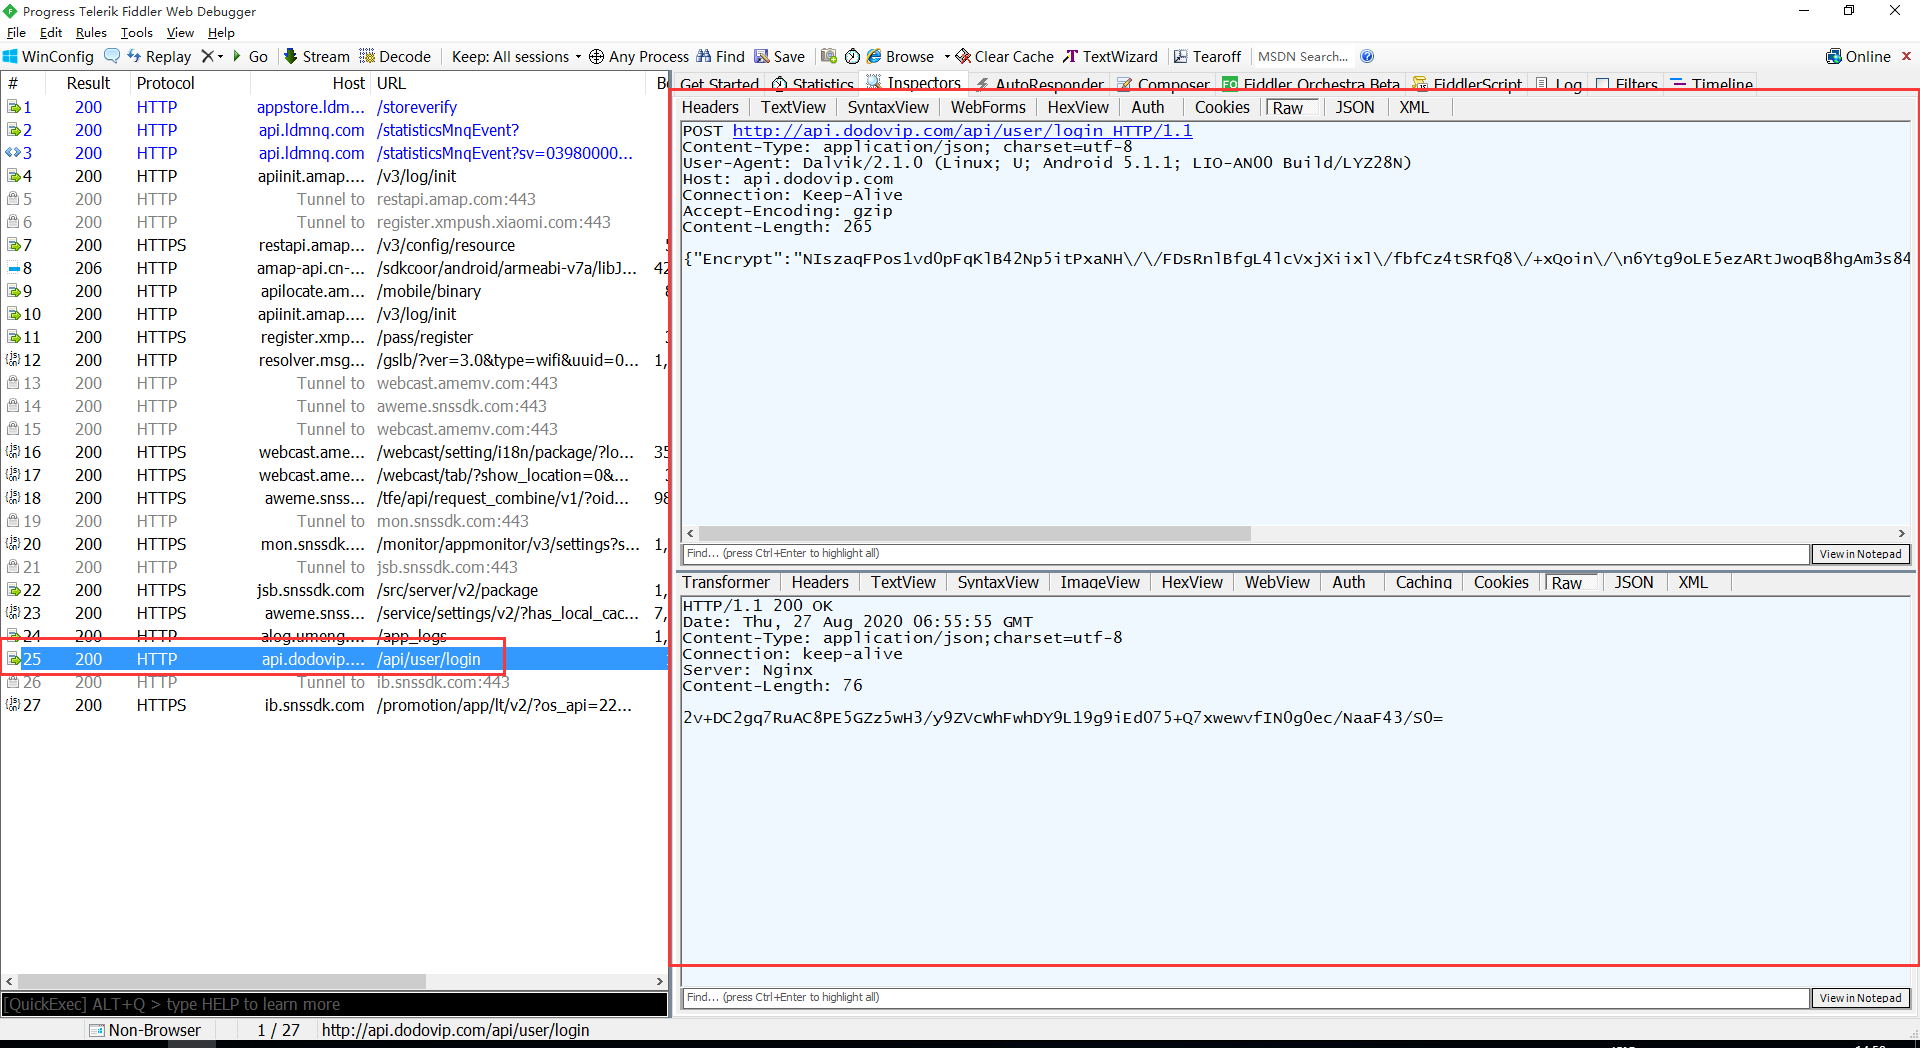This screenshot has width=1920, height=1048.
Task: Toggle Stream mode in toolbar
Action: click(x=317, y=57)
